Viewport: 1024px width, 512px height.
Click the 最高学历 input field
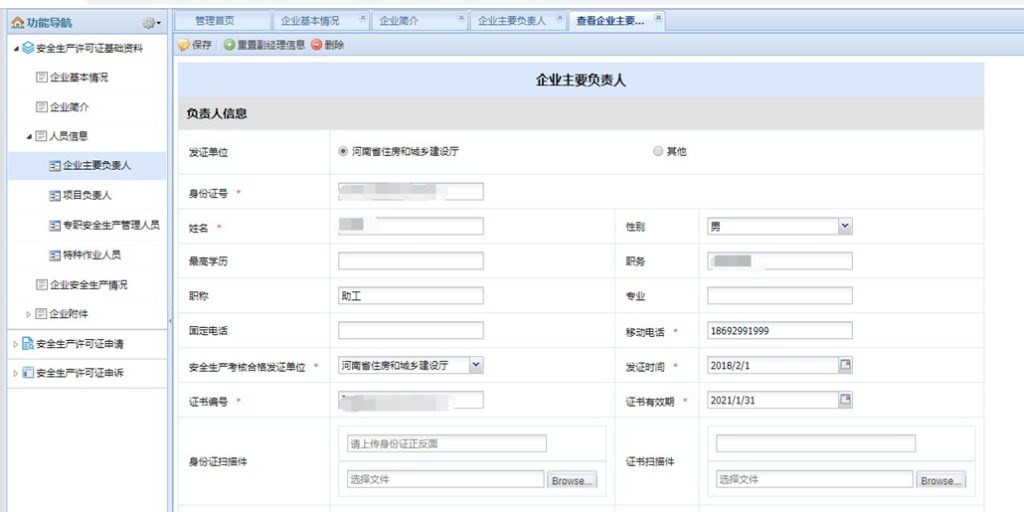tap(410, 261)
